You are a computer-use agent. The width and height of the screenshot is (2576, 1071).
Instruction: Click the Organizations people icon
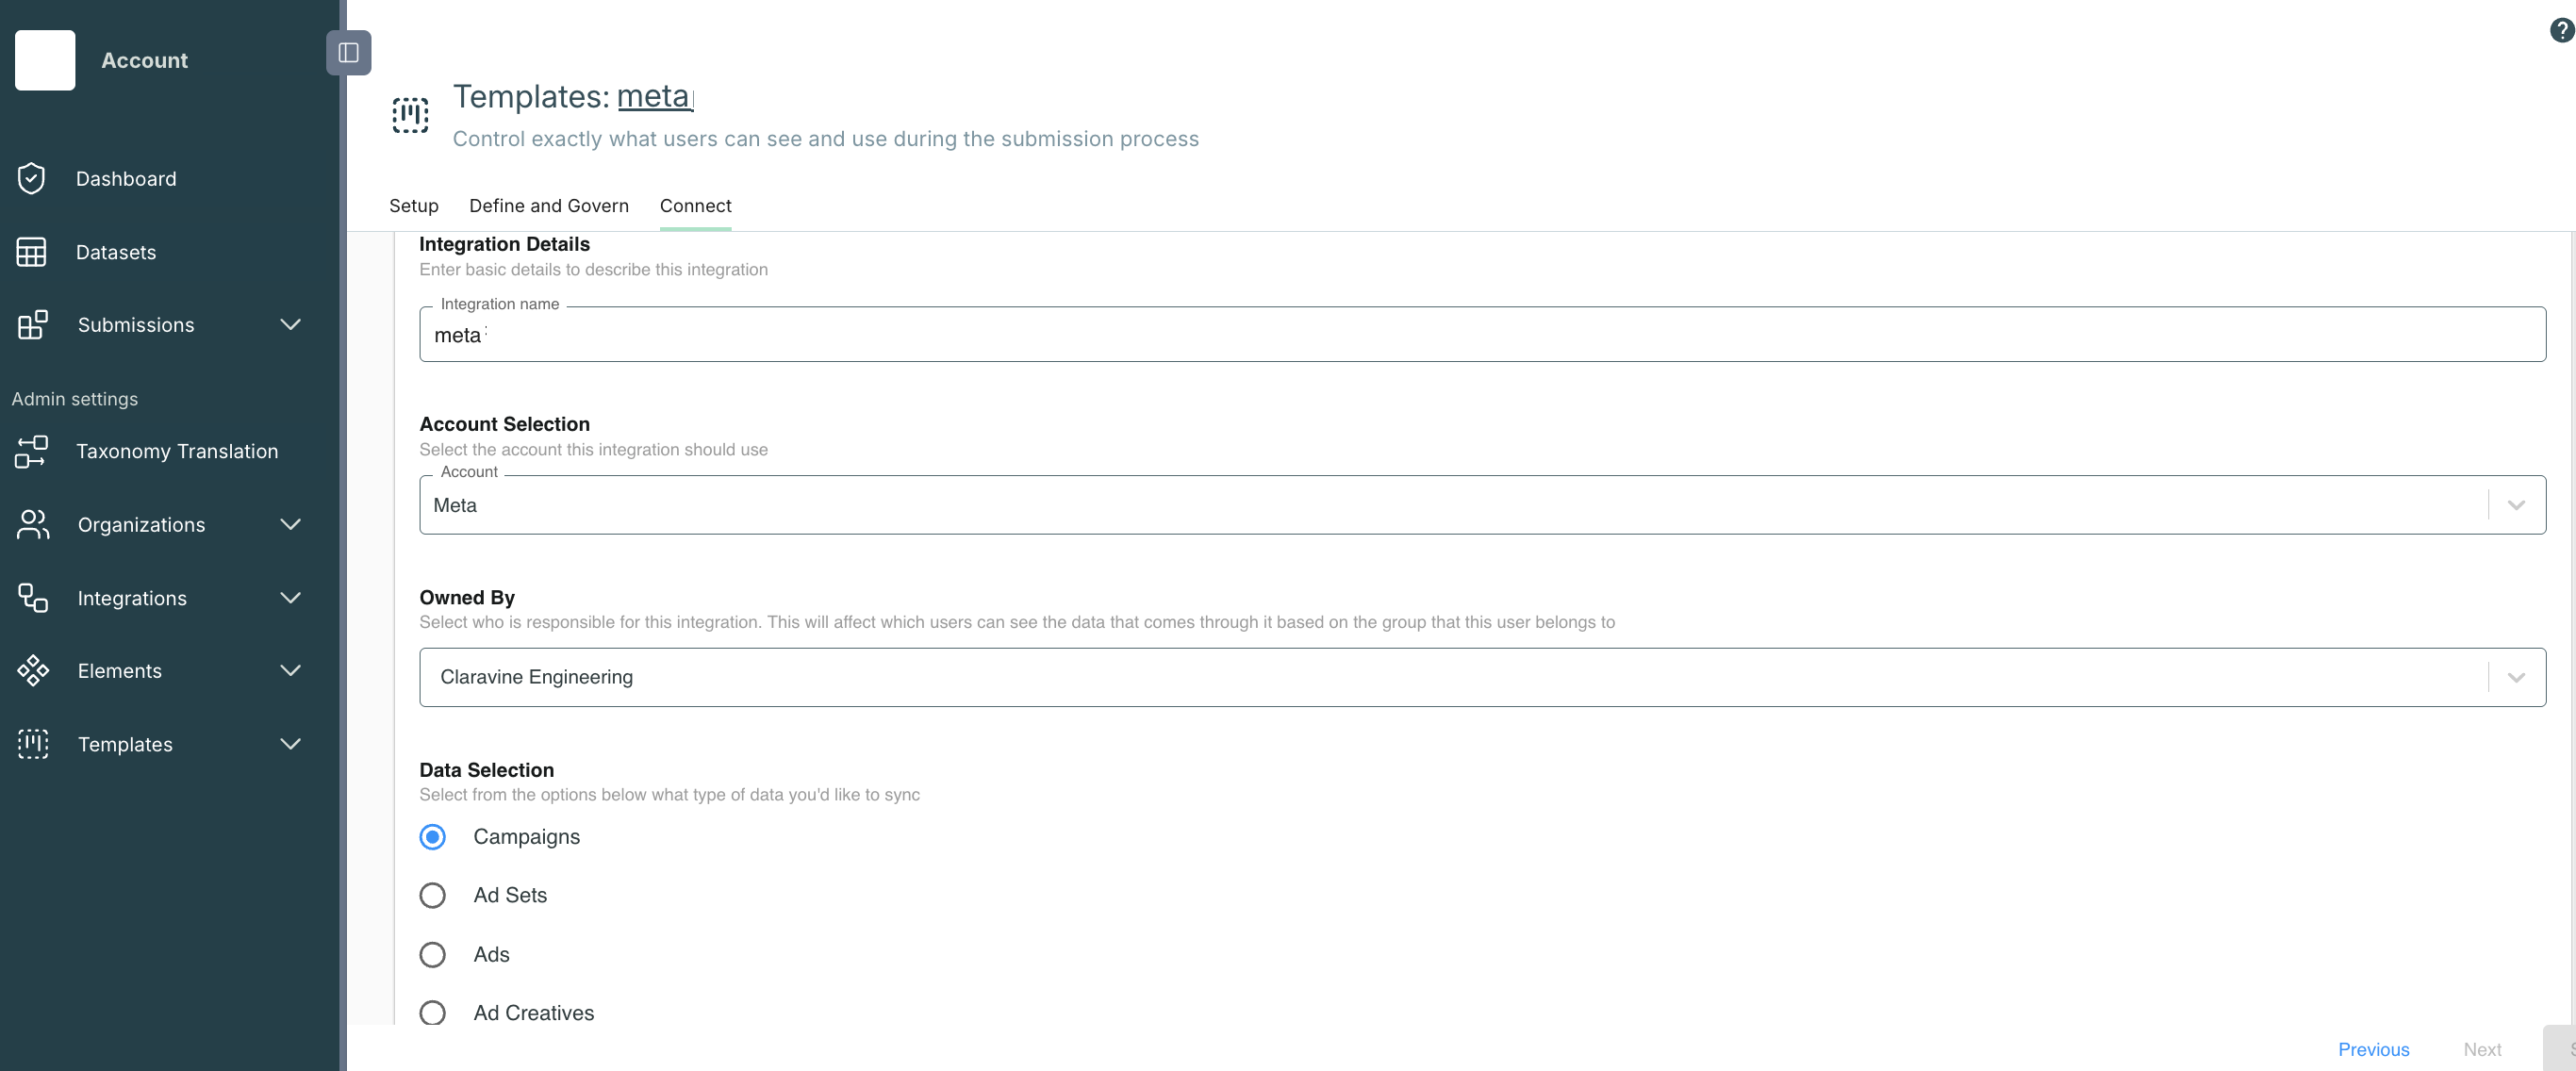[x=32, y=524]
